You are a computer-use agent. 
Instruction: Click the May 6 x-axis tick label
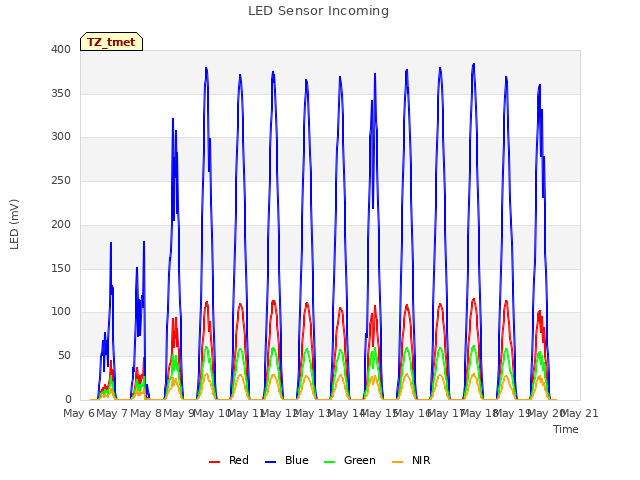pos(79,413)
